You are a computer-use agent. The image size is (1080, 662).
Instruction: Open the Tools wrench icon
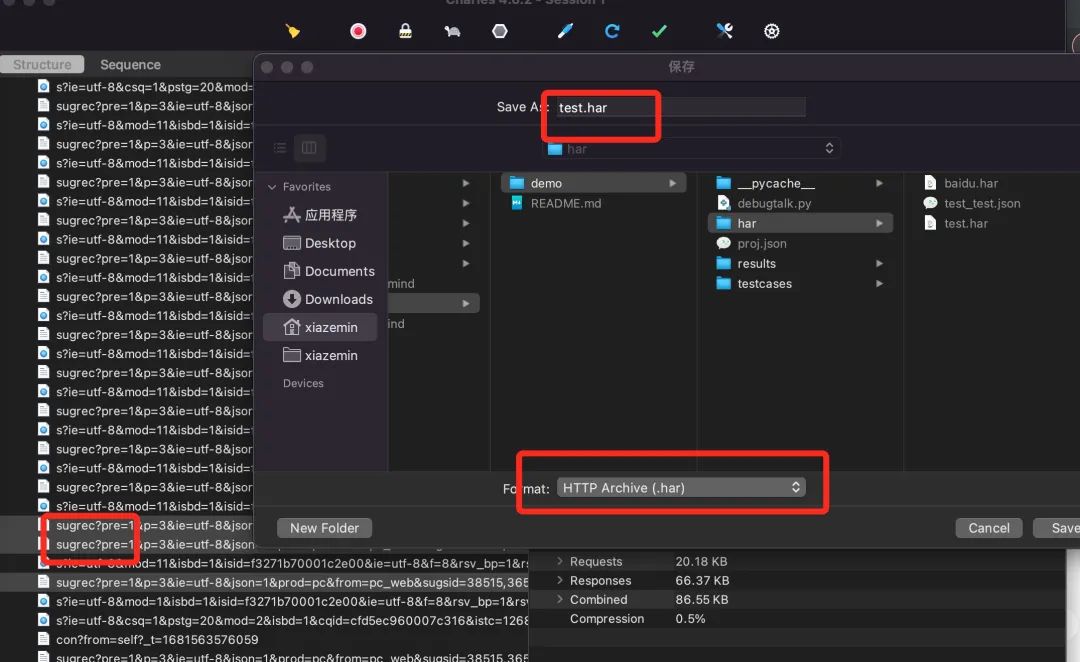pos(725,31)
